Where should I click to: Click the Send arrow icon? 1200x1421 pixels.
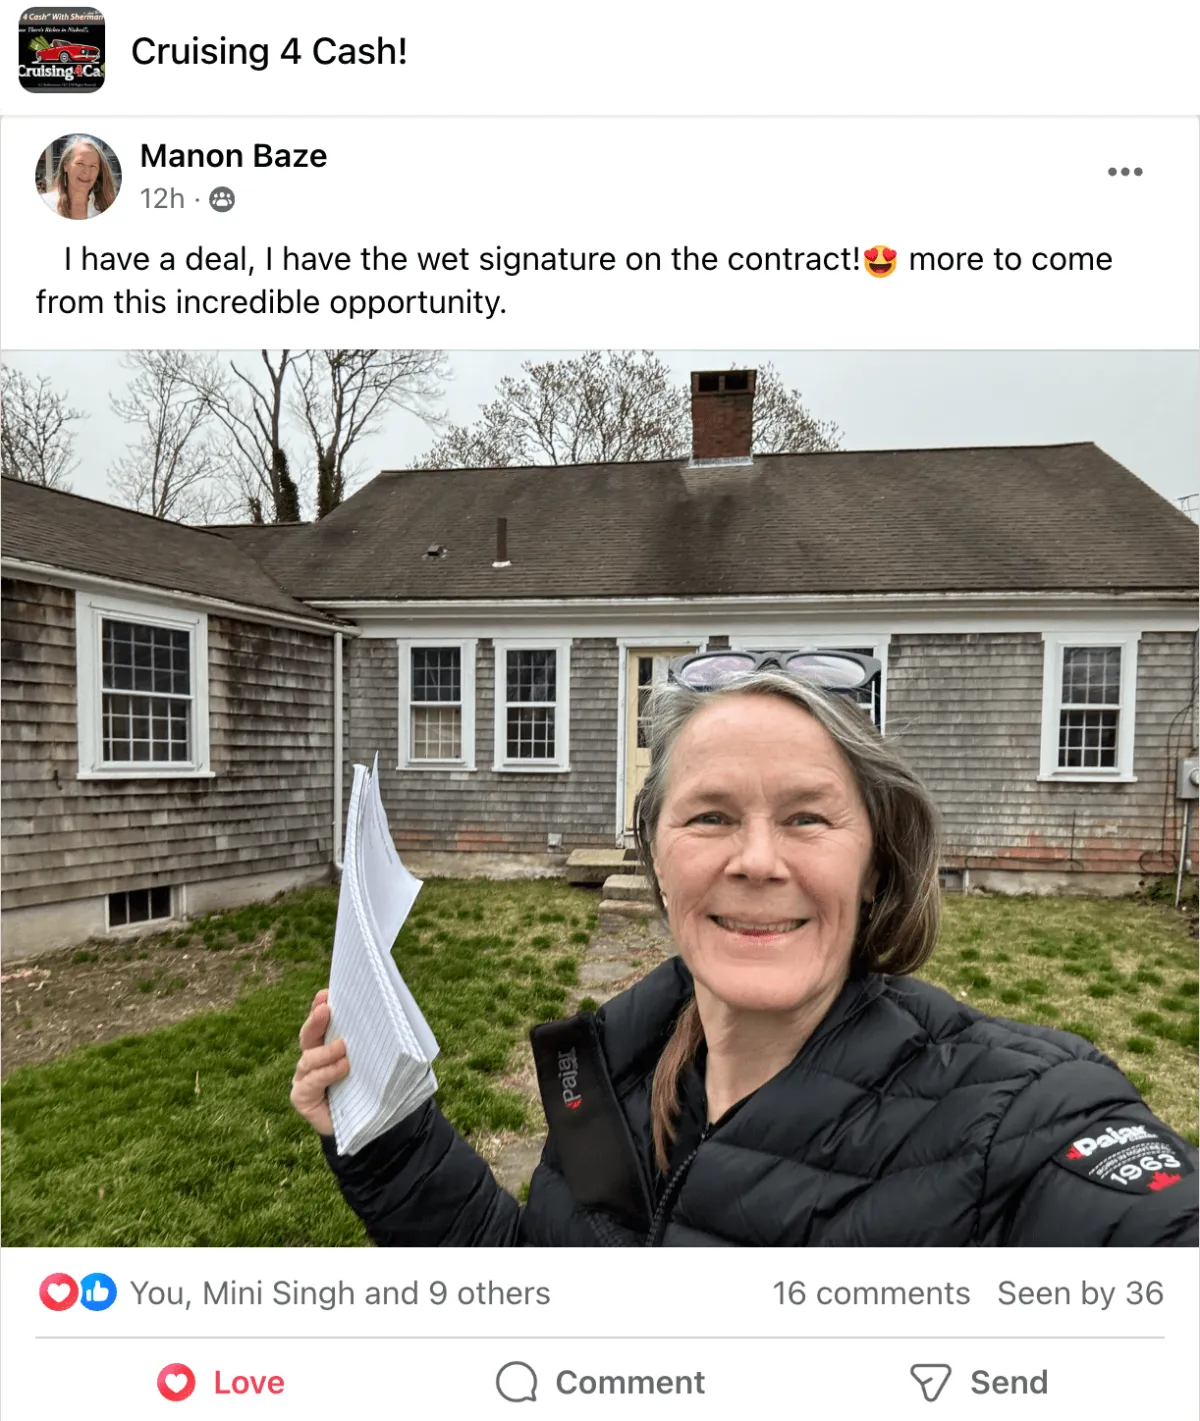tap(930, 1383)
